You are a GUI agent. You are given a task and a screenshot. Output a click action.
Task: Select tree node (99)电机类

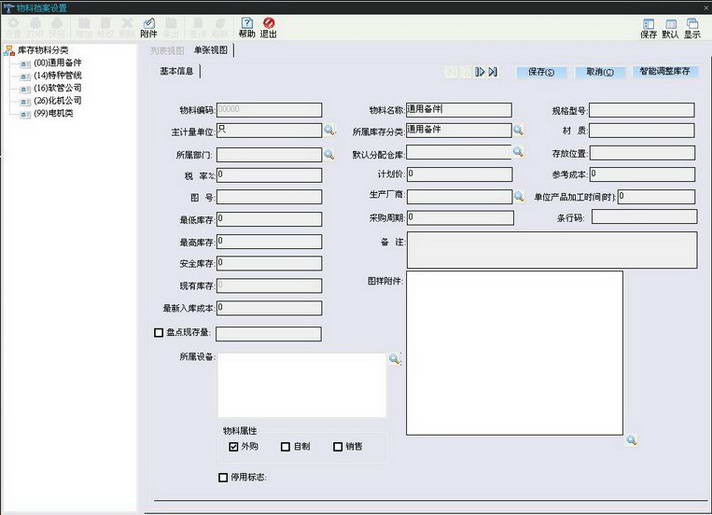click(54, 113)
